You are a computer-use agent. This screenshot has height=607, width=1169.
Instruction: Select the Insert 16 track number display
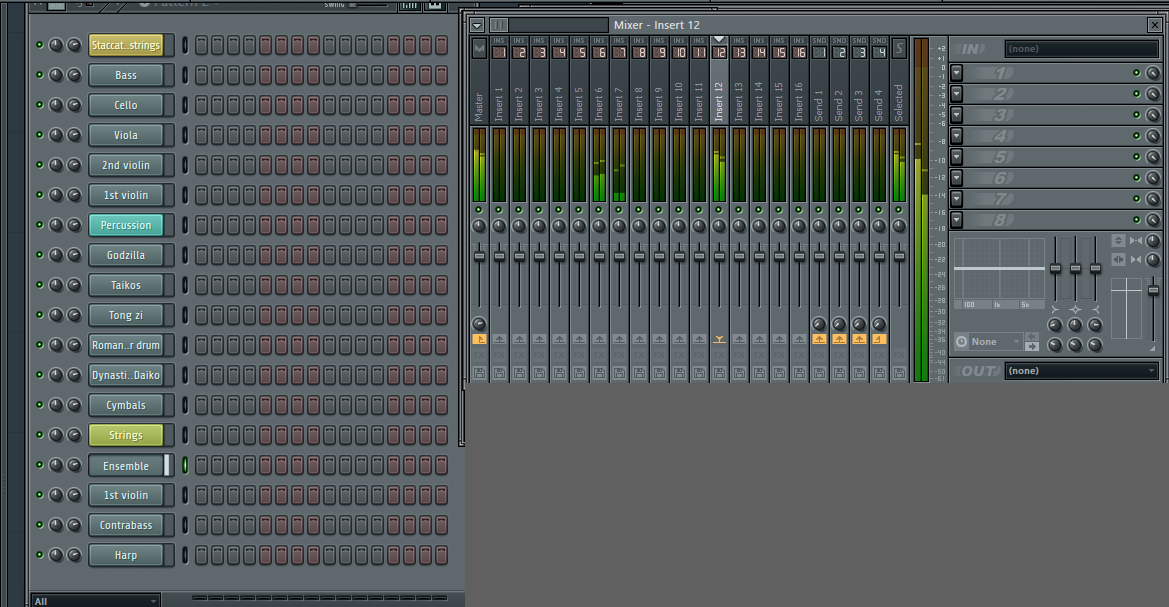click(x=798, y=52)
